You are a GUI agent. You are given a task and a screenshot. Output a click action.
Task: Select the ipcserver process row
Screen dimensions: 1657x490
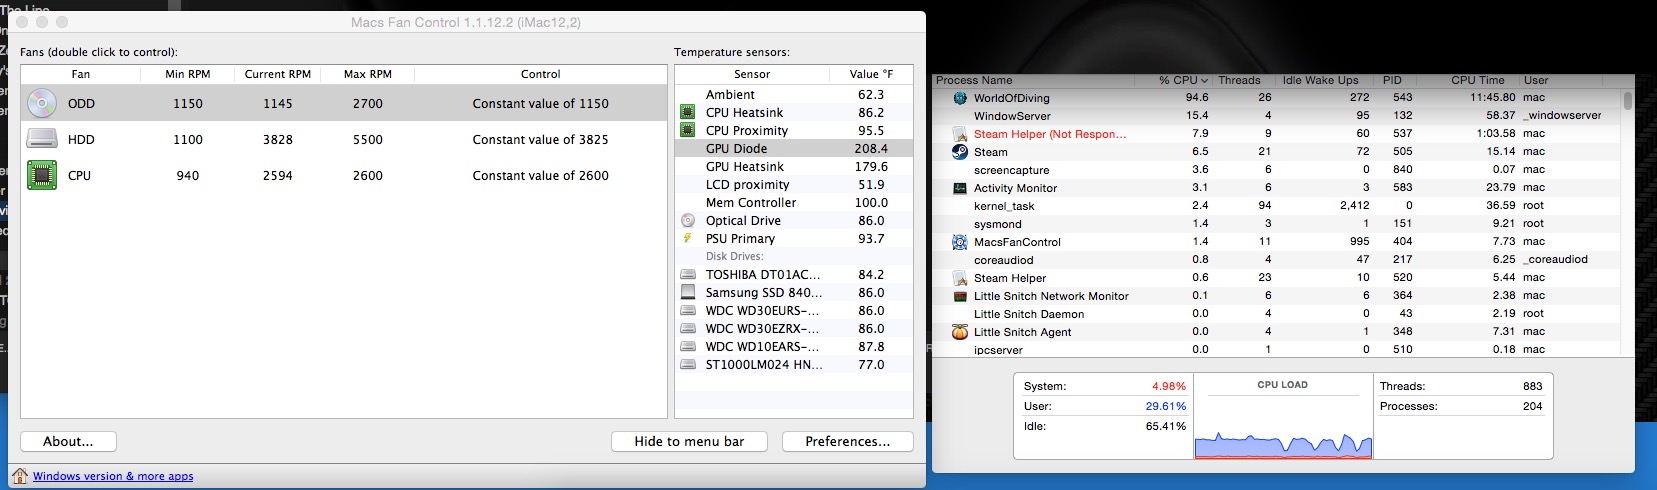pos(1278,349)
